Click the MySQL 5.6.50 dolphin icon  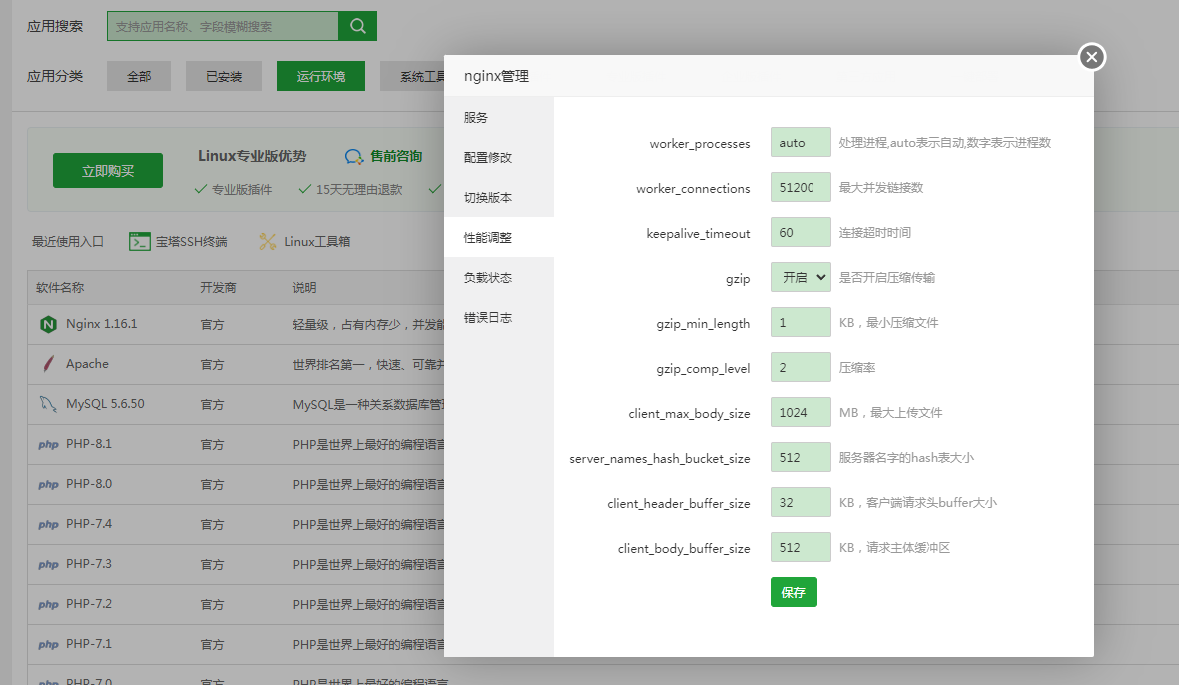tap(48, 404)
